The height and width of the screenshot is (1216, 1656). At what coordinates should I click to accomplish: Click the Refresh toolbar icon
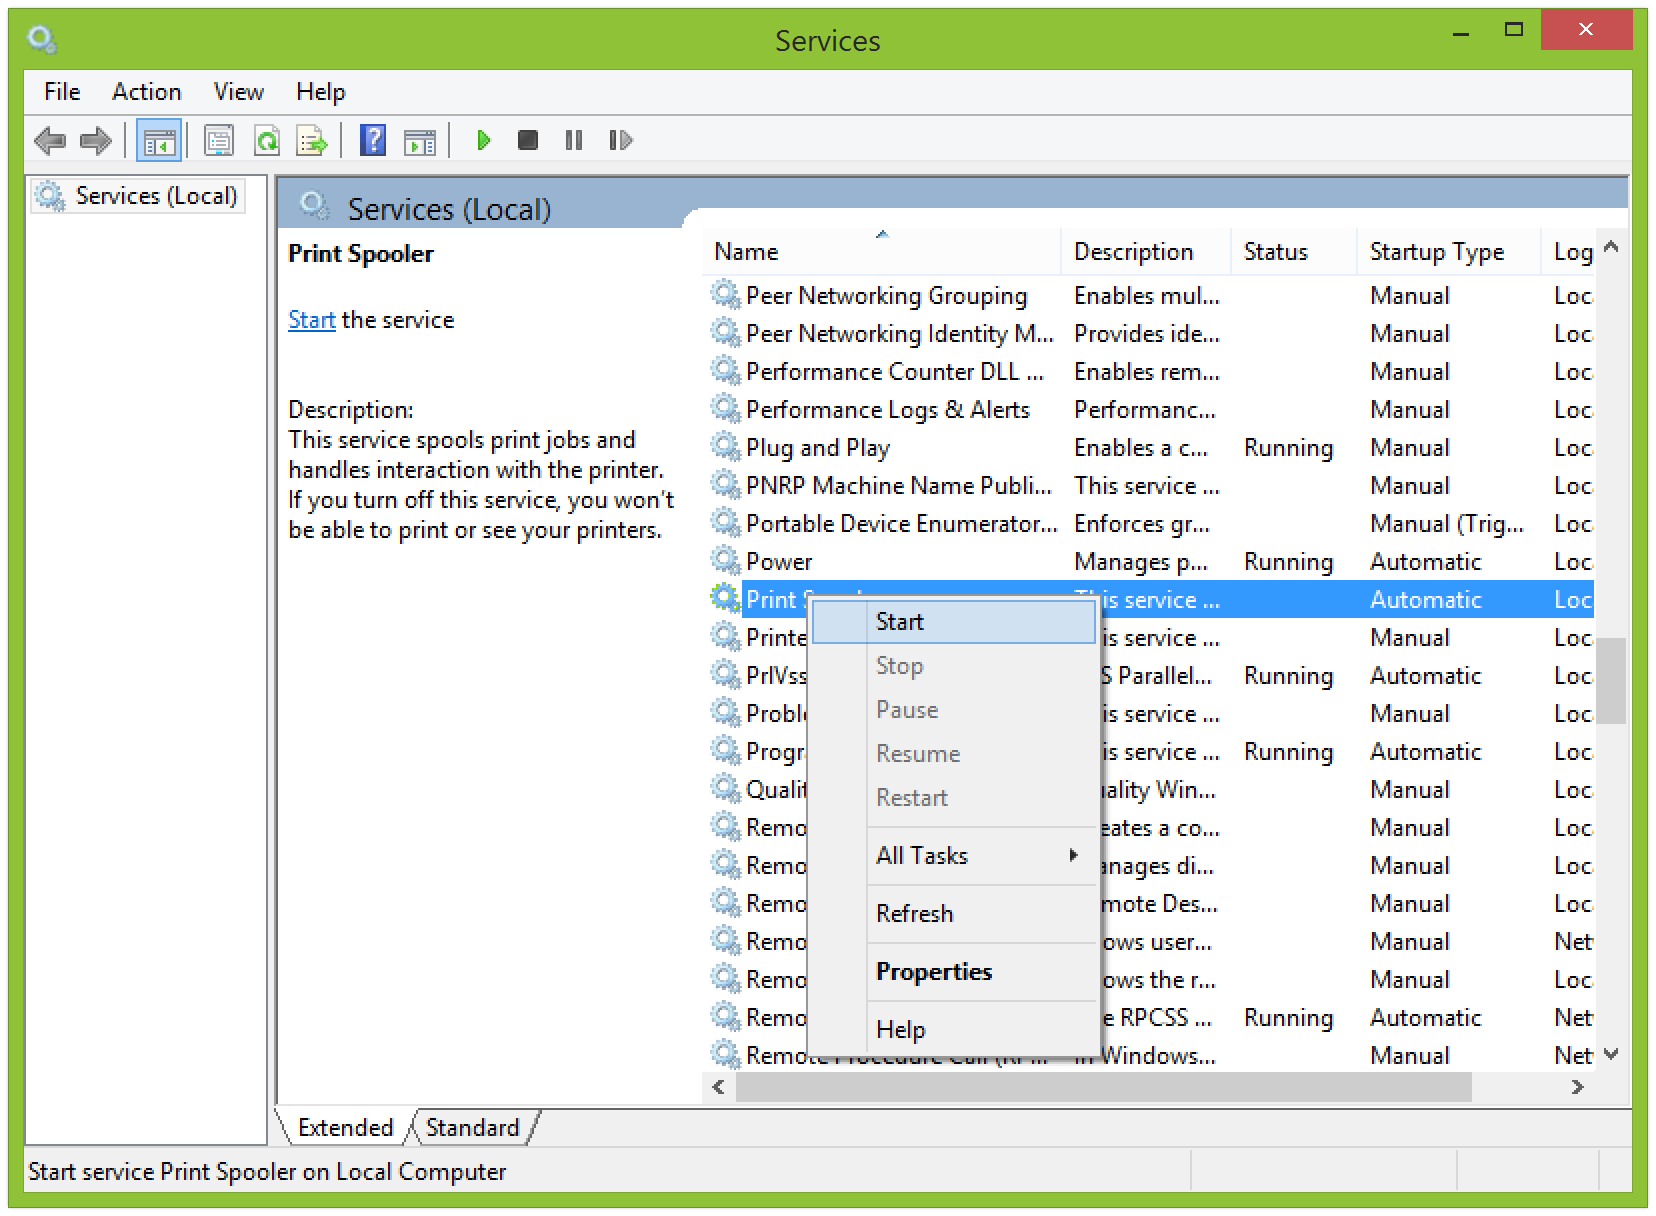(x=266, y=141)
